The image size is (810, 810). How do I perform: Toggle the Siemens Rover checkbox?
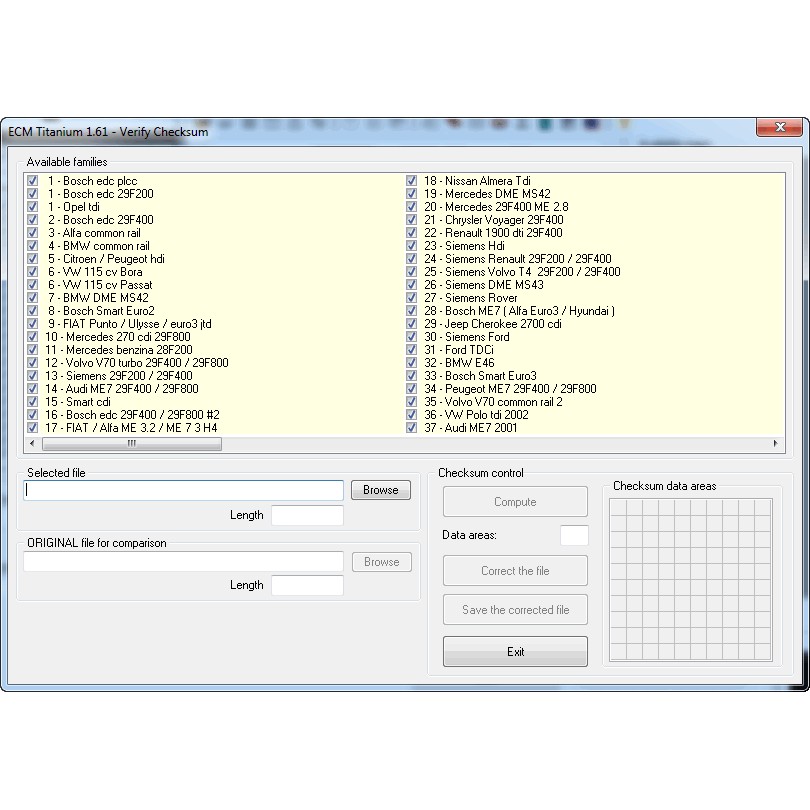411,298
